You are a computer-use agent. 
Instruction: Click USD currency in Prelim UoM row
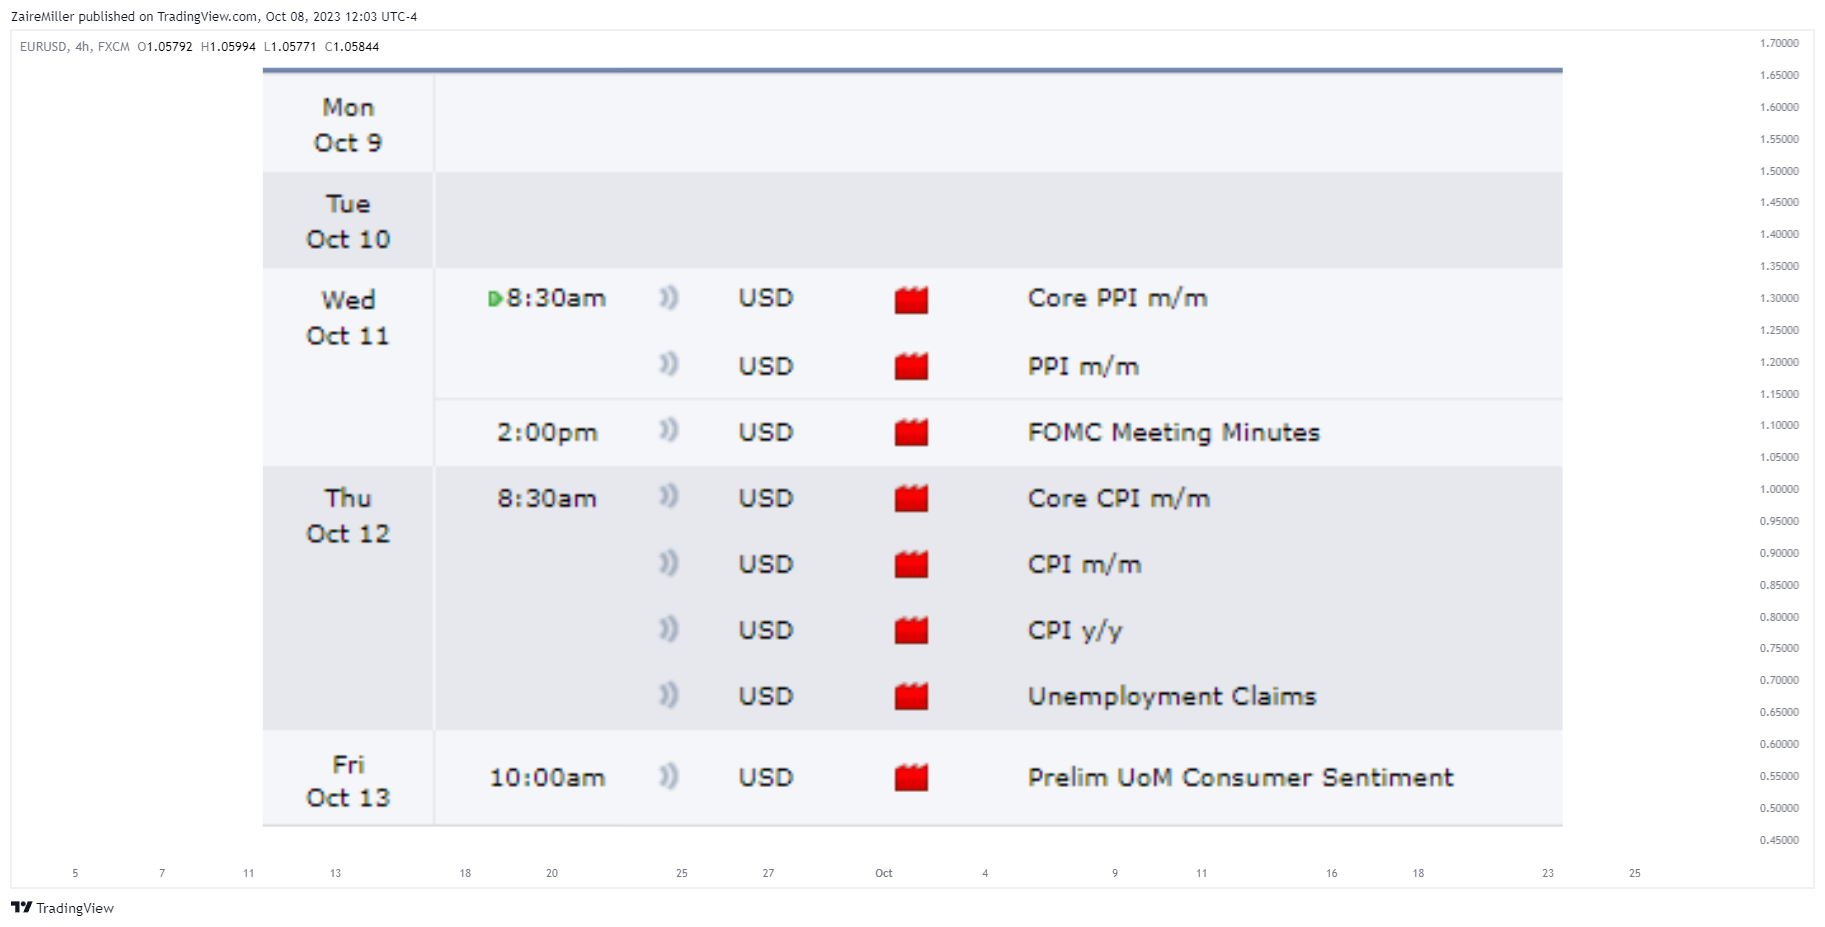[x=766, y=777]
